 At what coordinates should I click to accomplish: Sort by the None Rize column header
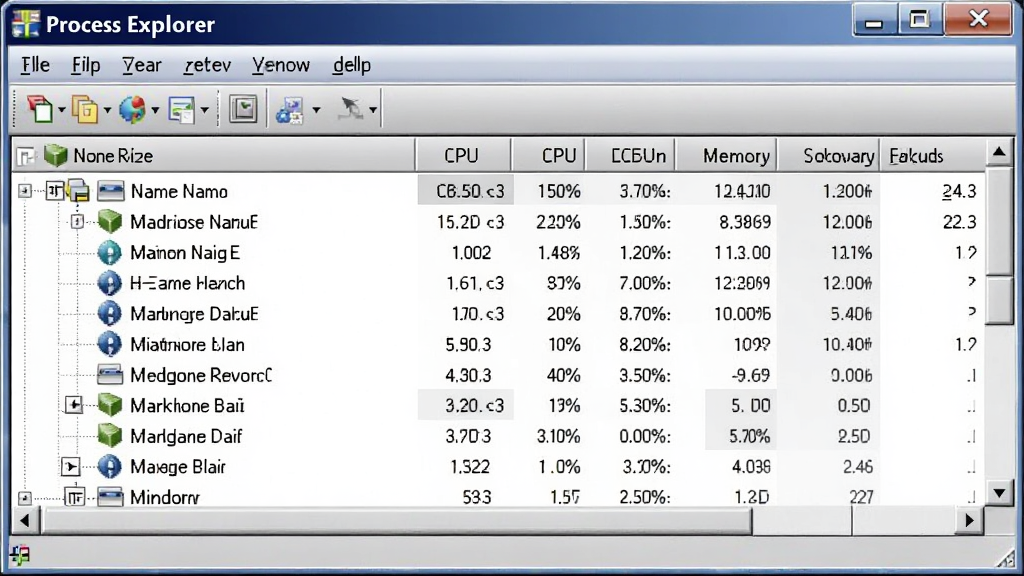(214, 155)
